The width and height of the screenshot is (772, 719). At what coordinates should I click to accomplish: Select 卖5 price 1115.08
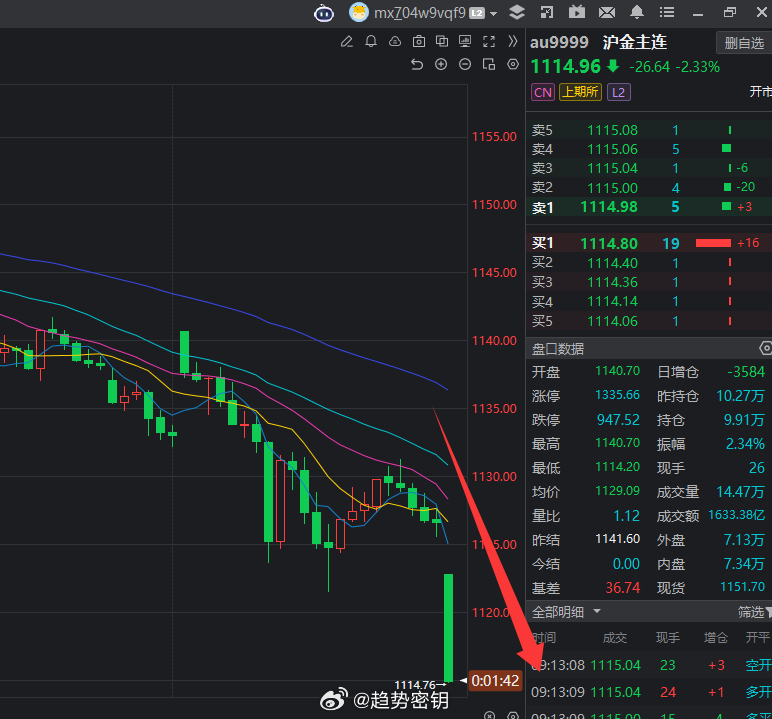tap(612, 131)
